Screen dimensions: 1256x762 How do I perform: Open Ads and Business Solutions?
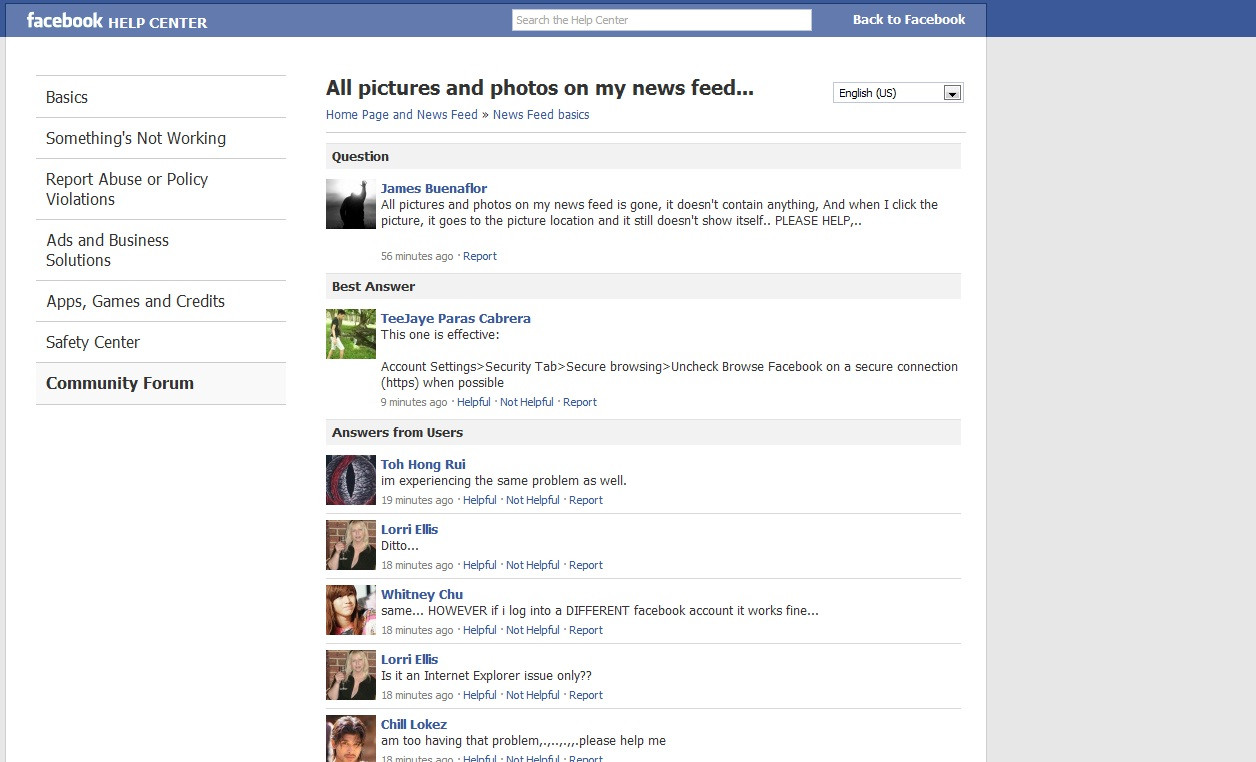coord(107,250)
